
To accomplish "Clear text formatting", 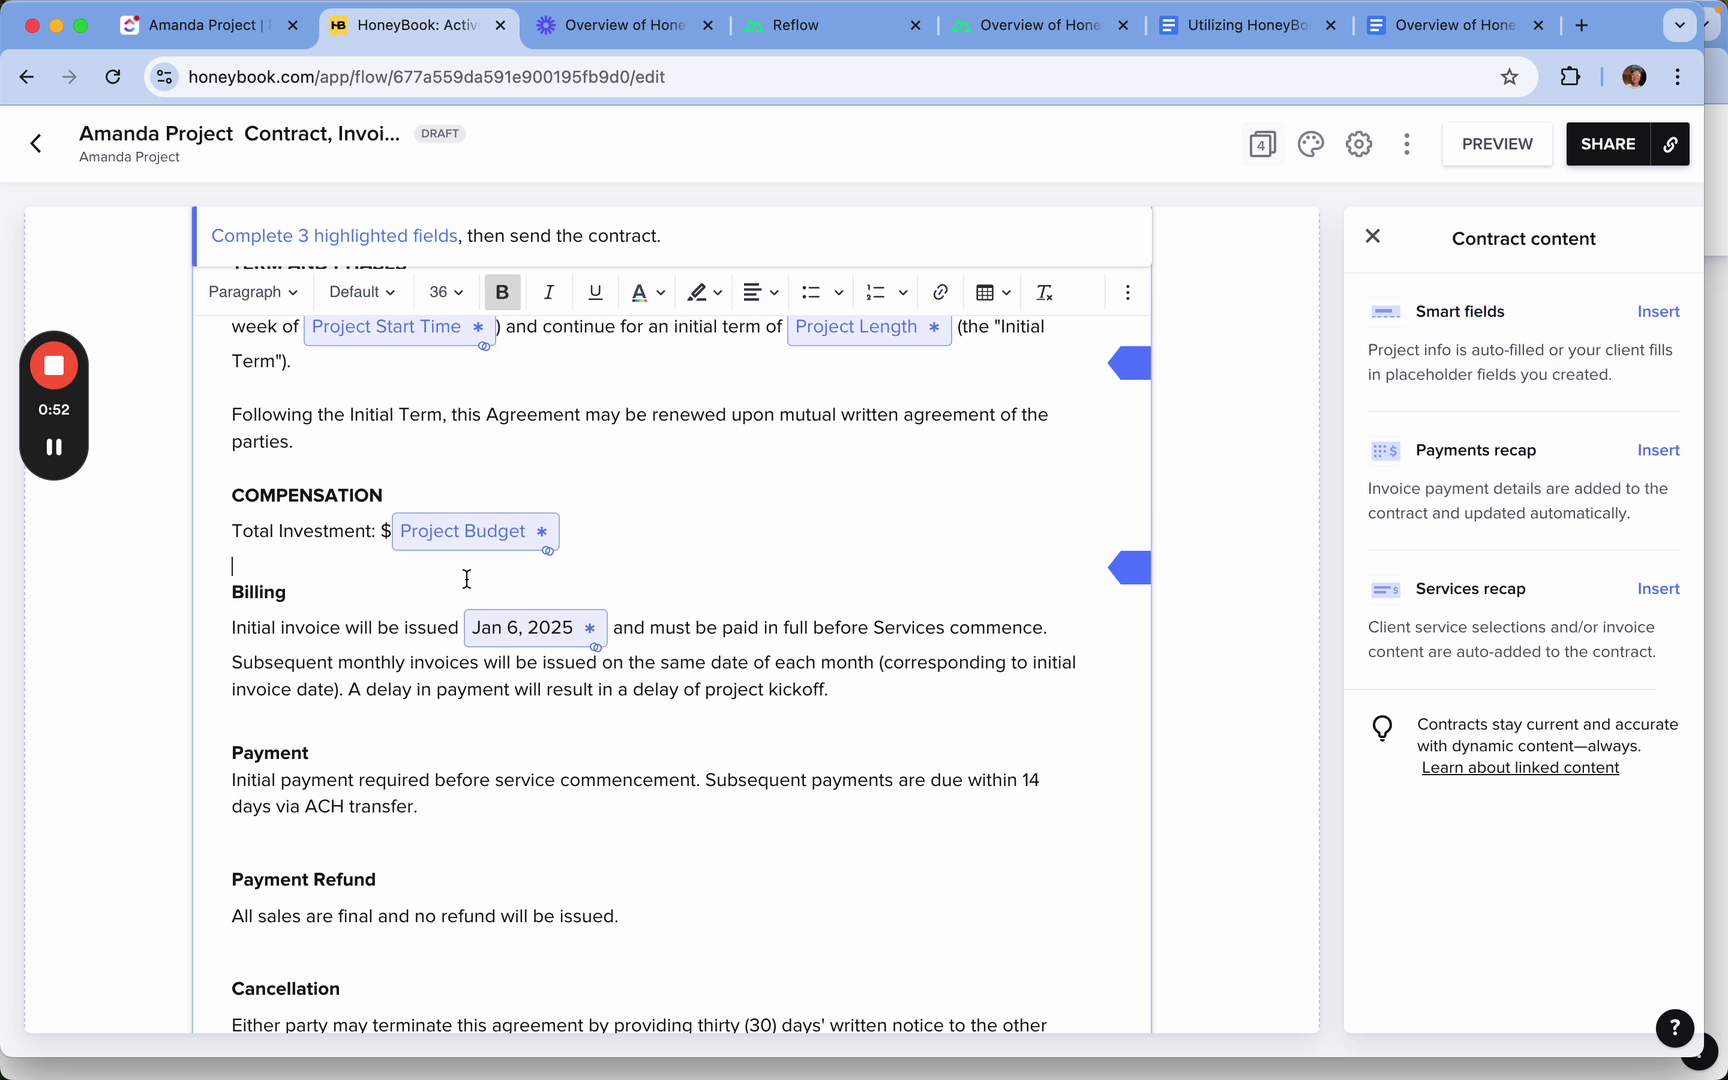I will (1044, 292).
